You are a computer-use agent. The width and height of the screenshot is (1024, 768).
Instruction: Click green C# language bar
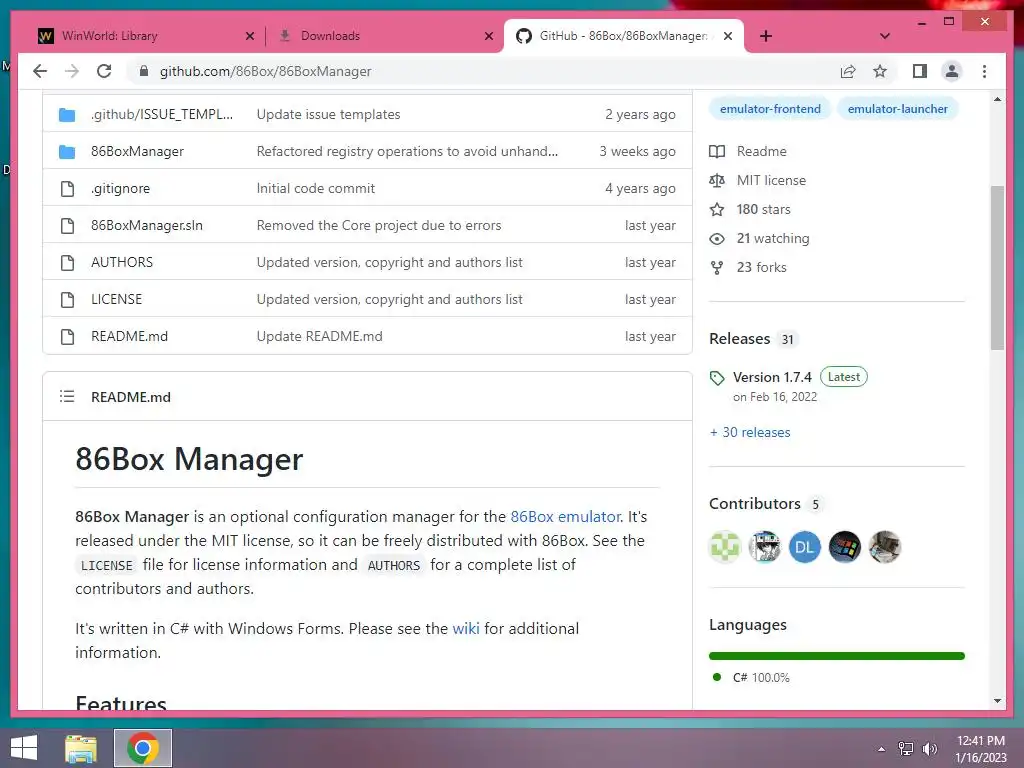point(837,656)
